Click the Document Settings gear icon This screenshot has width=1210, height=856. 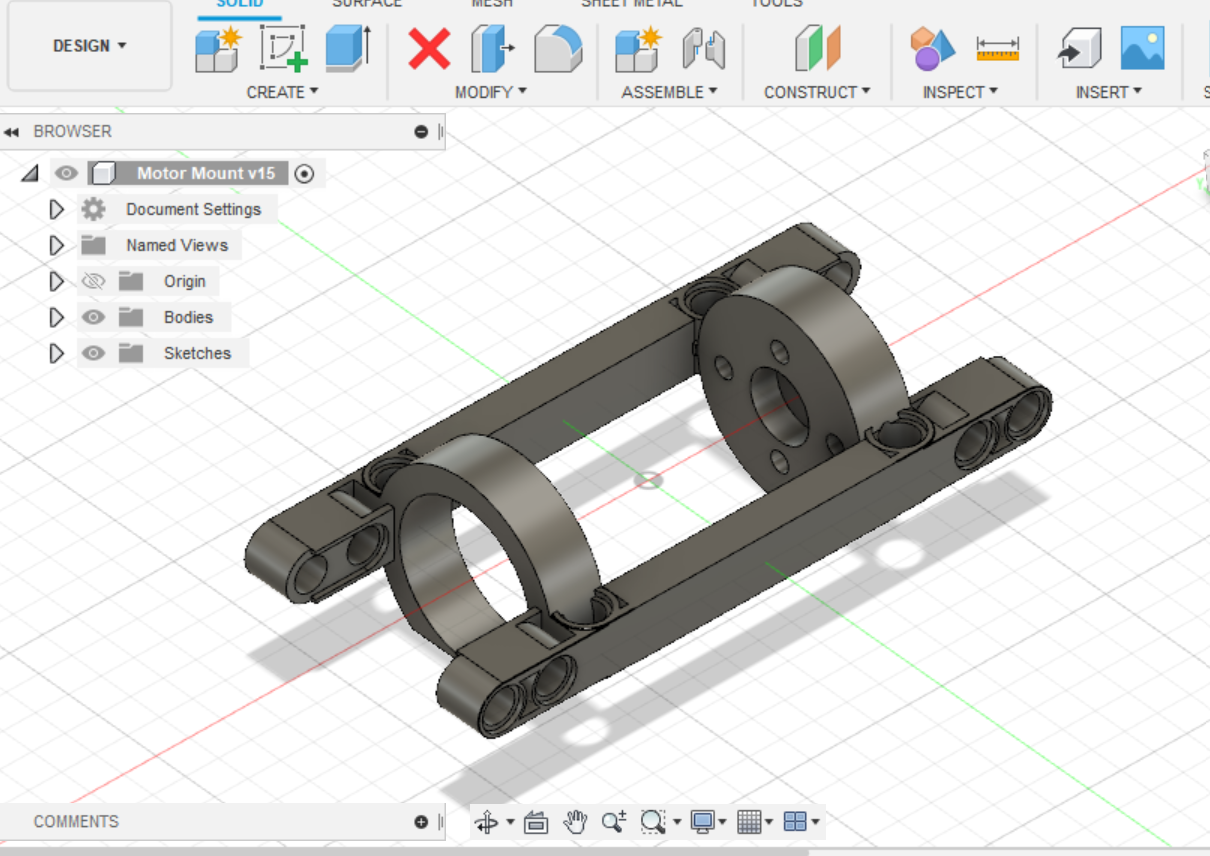[93, 209]
